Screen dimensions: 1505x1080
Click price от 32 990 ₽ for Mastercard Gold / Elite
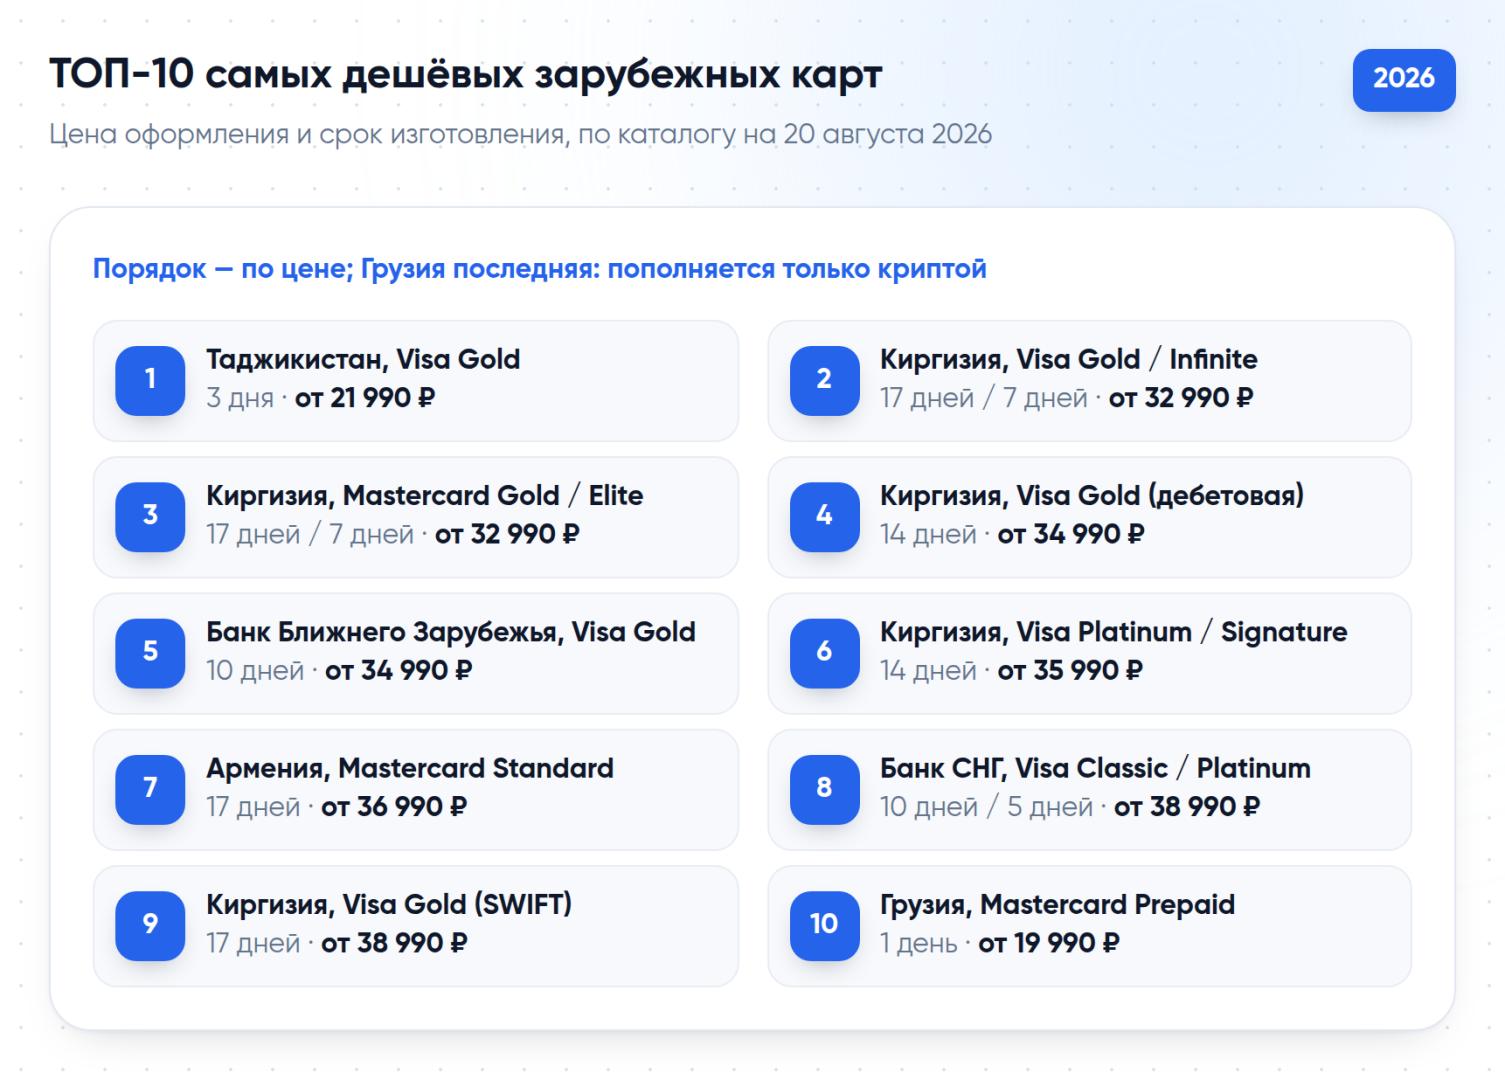pyautogui.click(x=507, y=535)
